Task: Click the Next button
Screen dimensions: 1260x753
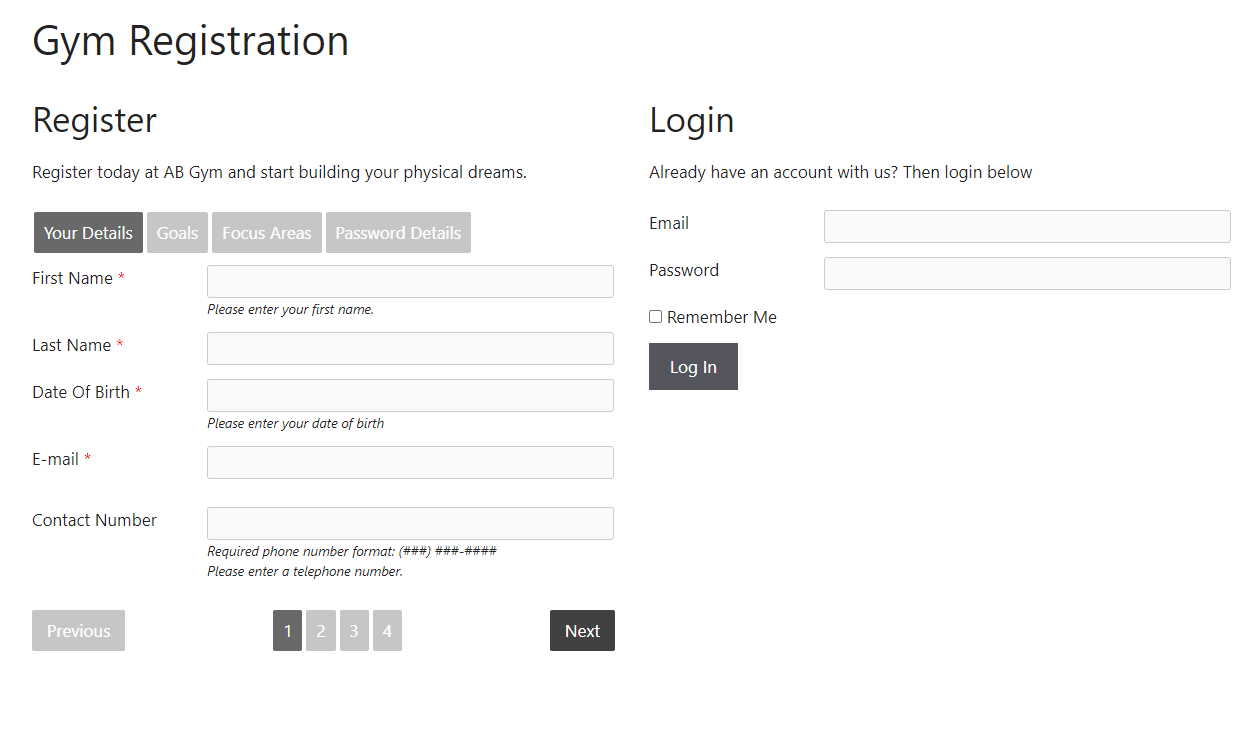Action: 582,631
